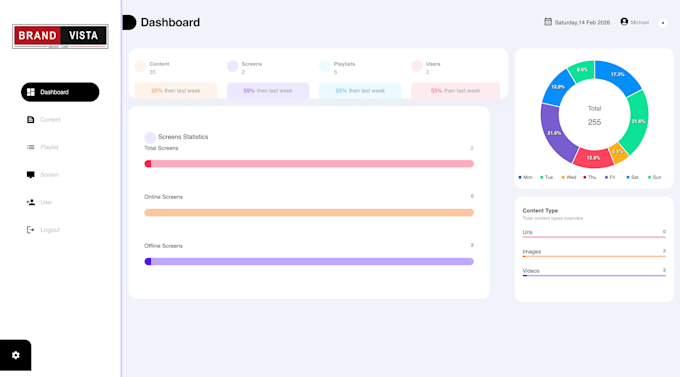Click the Users stat card icon

(x=417, y=66)
